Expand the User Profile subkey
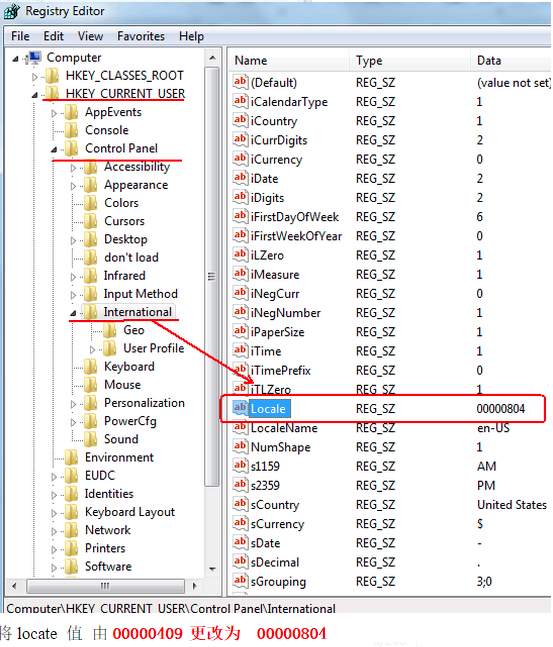The width and height of the screenshot is (553, 647). click(92, 349)
